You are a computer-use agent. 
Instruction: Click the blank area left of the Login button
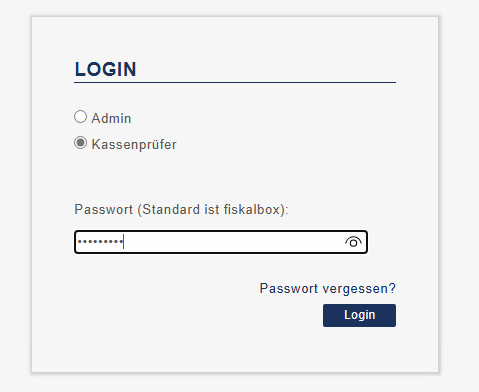click(x=197, y=315)
